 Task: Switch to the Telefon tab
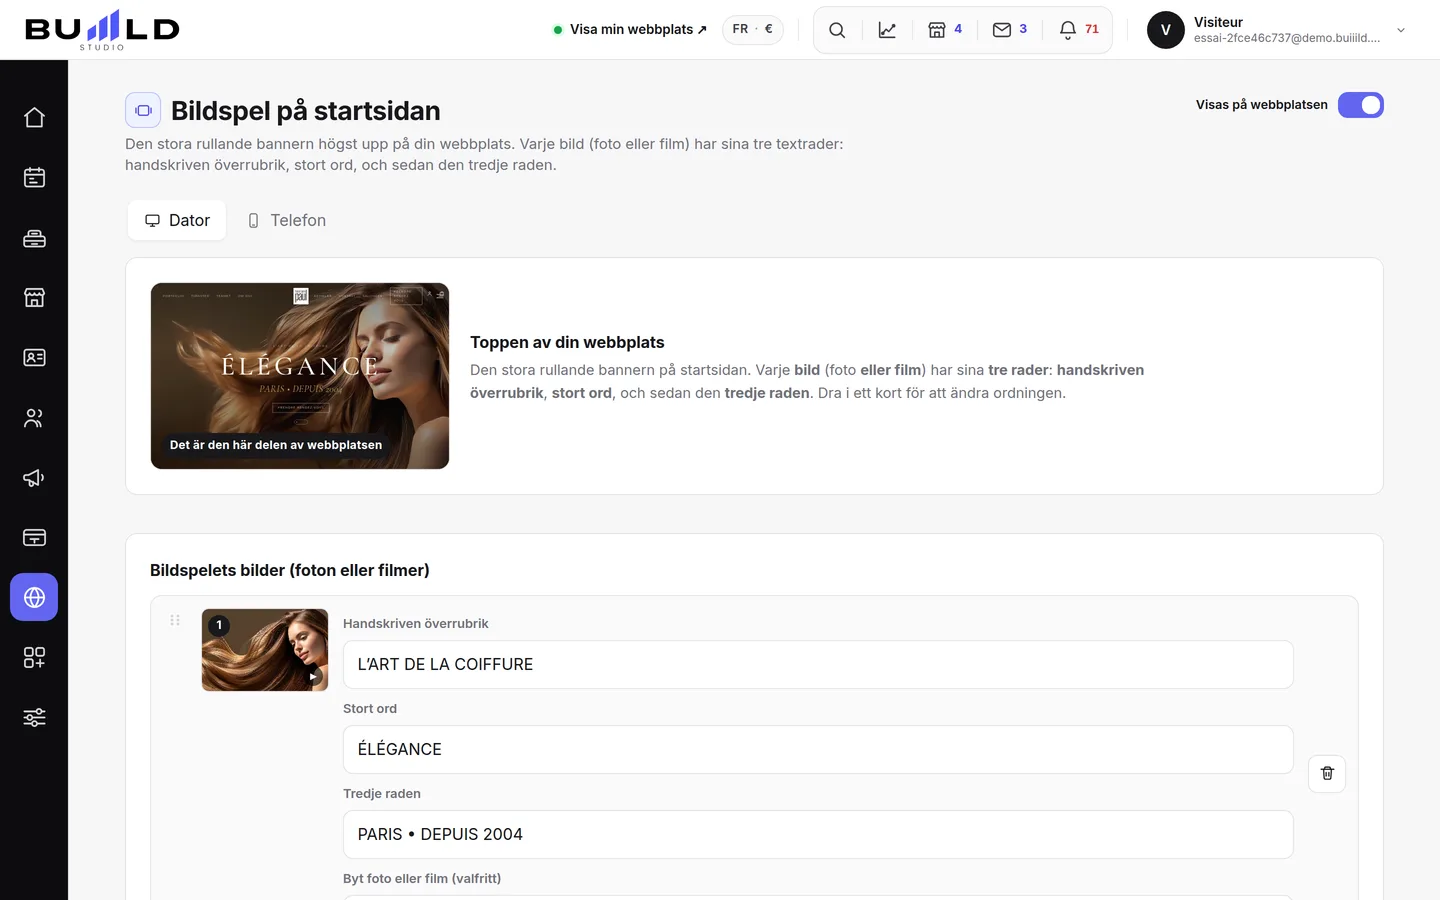(286, 220)
